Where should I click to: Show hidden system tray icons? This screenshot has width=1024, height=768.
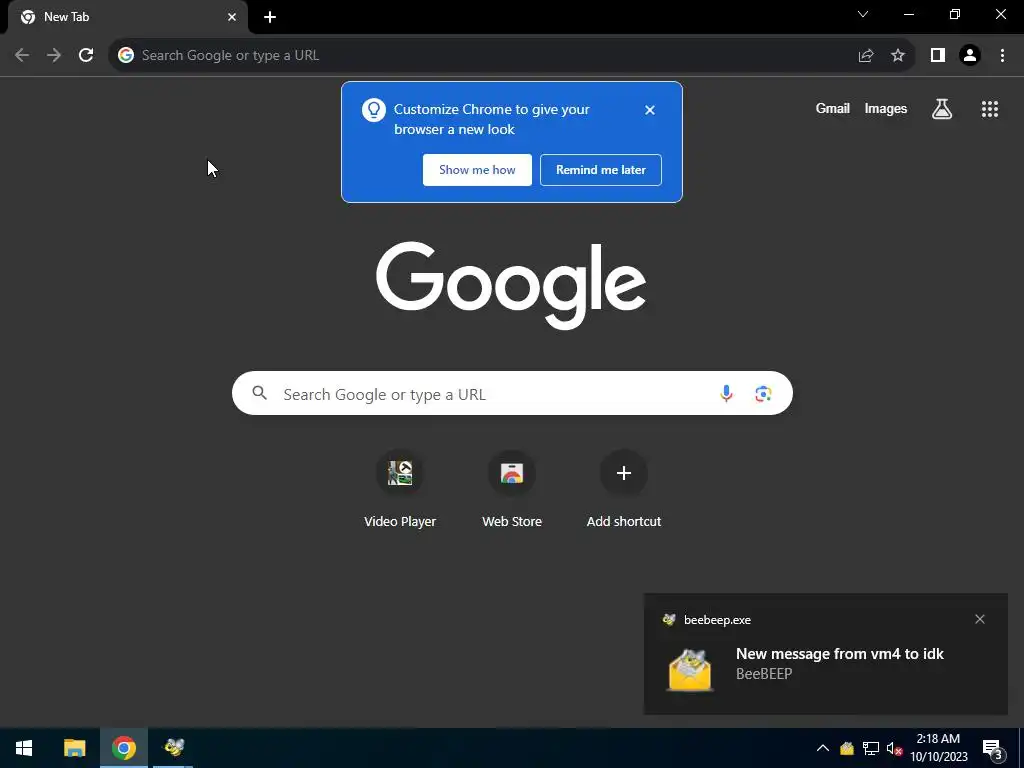pyautogui.click(x=823, y=748)
